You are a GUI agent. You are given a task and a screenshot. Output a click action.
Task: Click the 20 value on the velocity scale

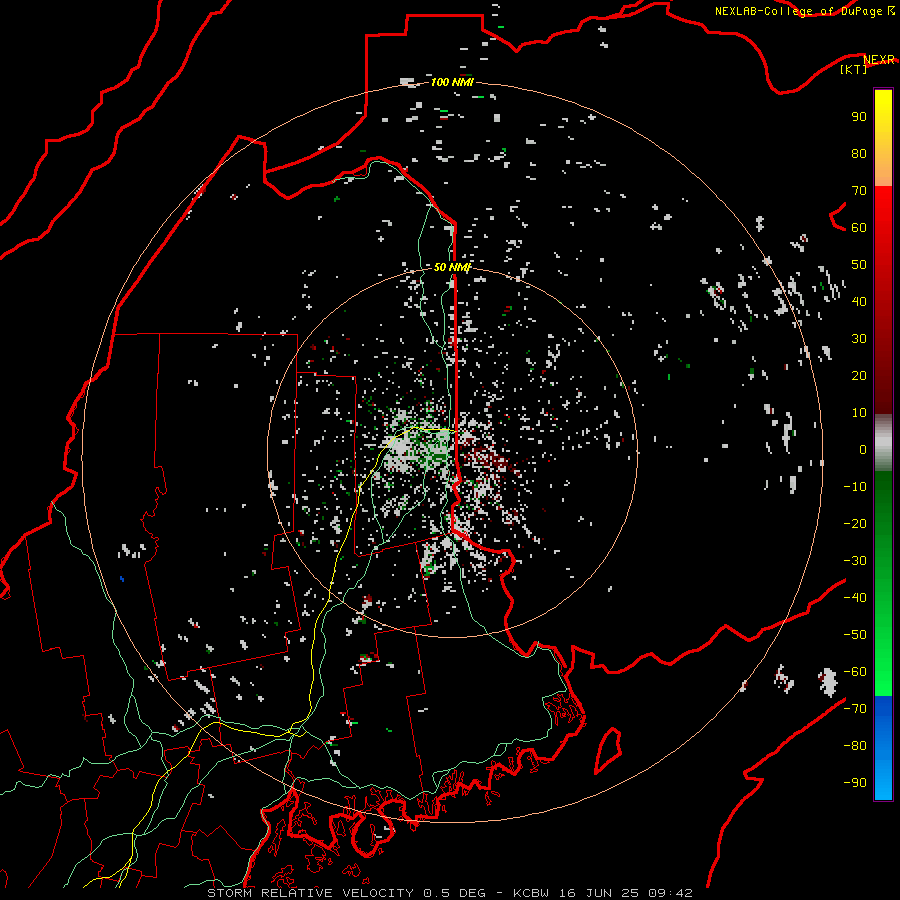tap(859, 376)
